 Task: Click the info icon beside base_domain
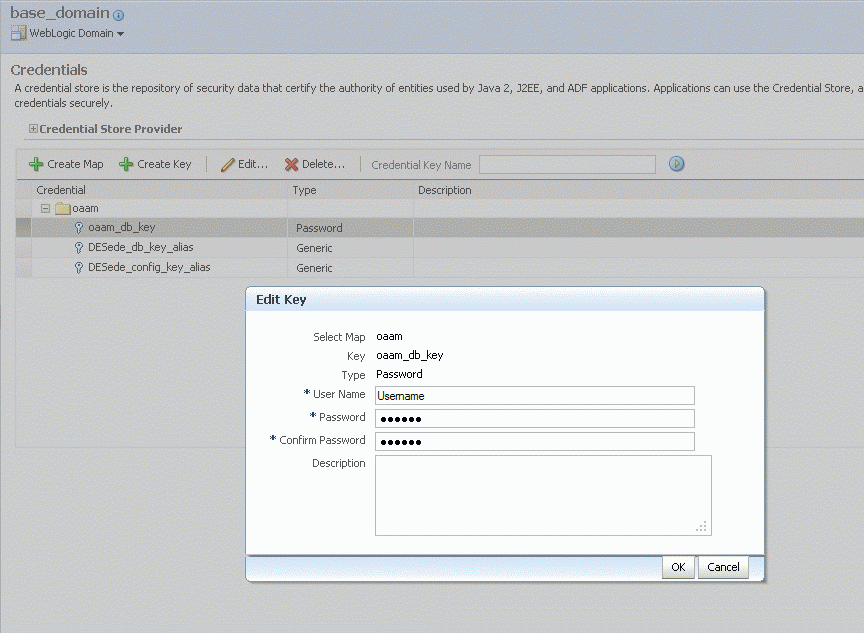click(118, 15)
